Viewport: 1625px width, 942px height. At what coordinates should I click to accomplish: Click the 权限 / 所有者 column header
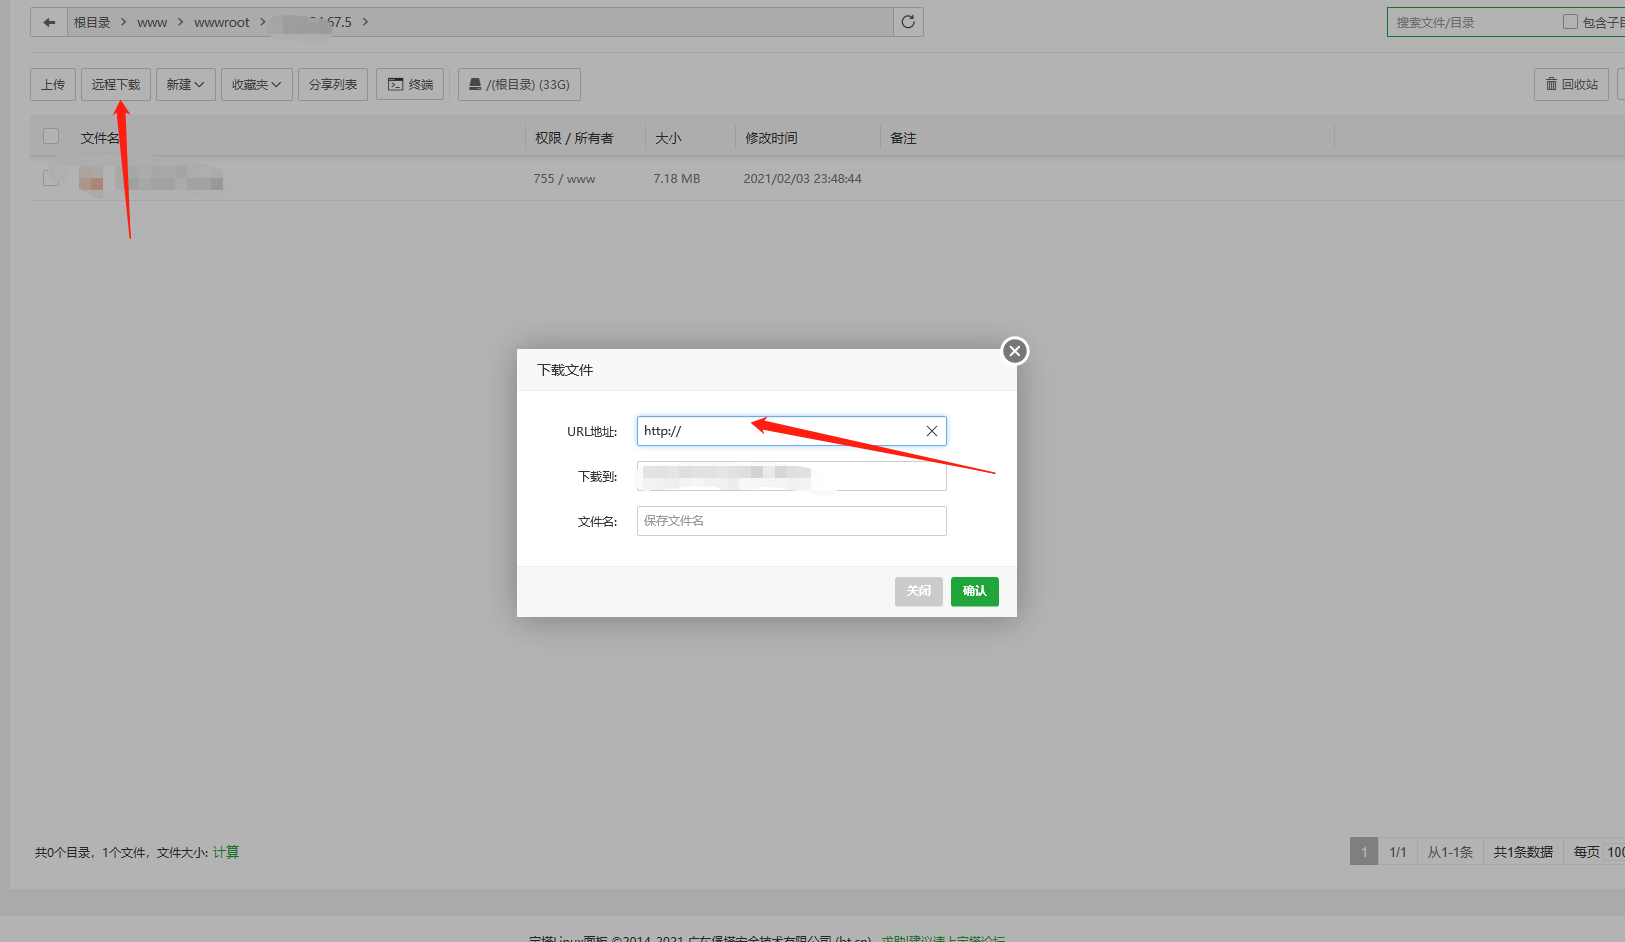574,138
